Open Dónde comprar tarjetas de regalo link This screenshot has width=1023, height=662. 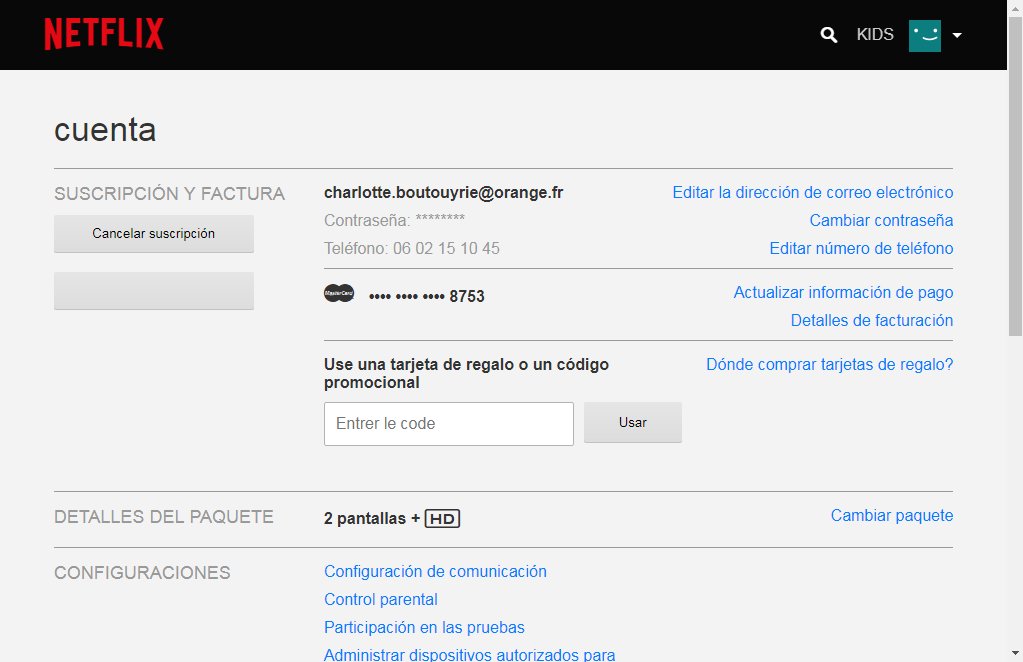click(830, 365)
